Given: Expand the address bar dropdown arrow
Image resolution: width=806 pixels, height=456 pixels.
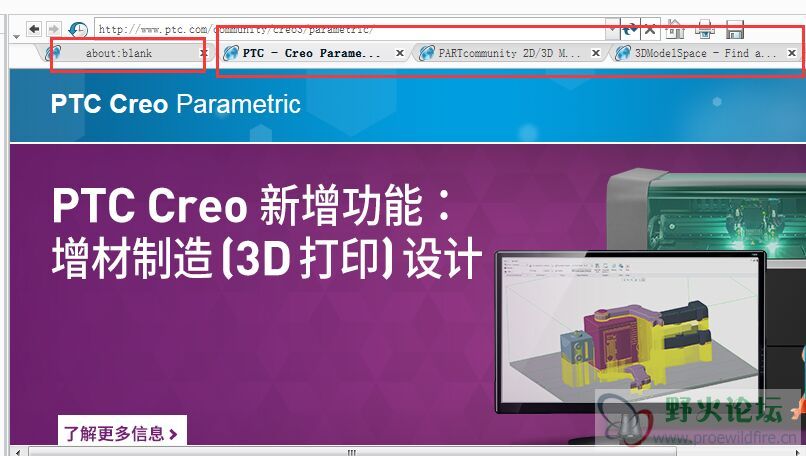Looking at the screenshot, I should (612, 29).
